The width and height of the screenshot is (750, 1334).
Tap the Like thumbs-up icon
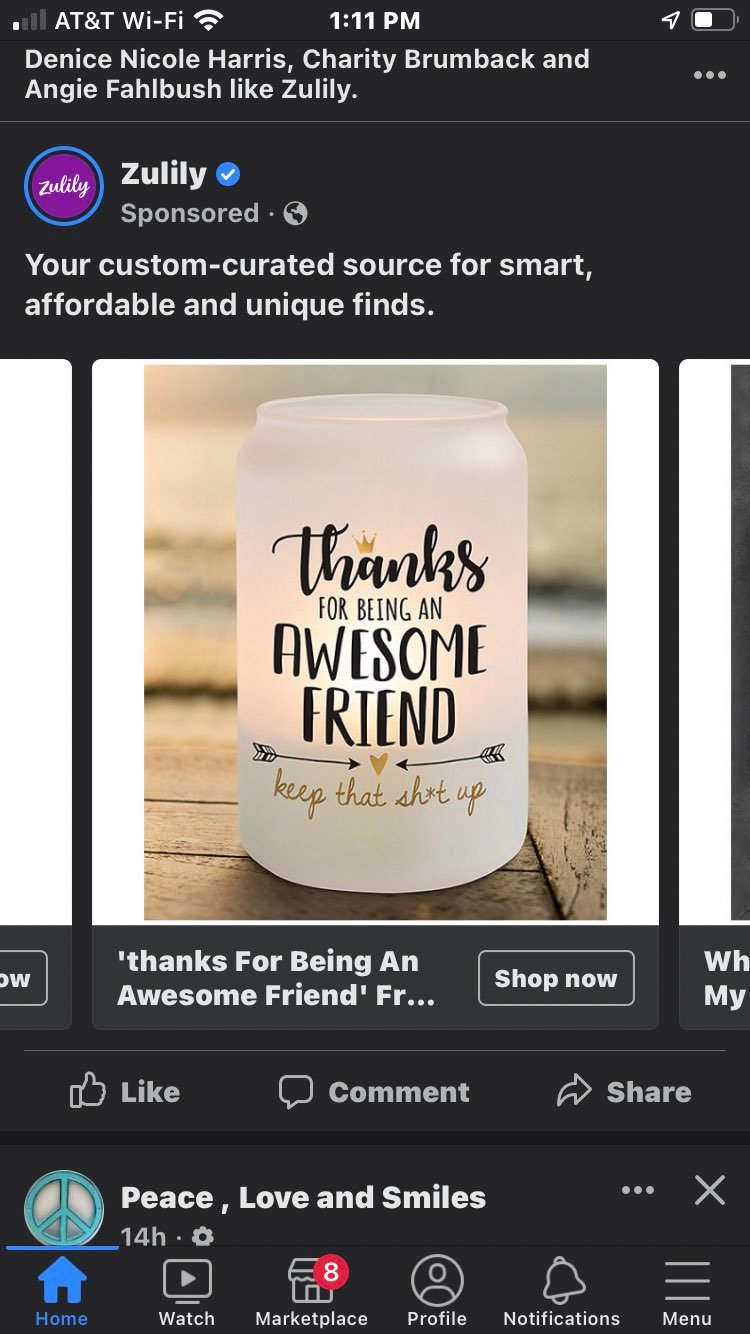point(87,1091)
